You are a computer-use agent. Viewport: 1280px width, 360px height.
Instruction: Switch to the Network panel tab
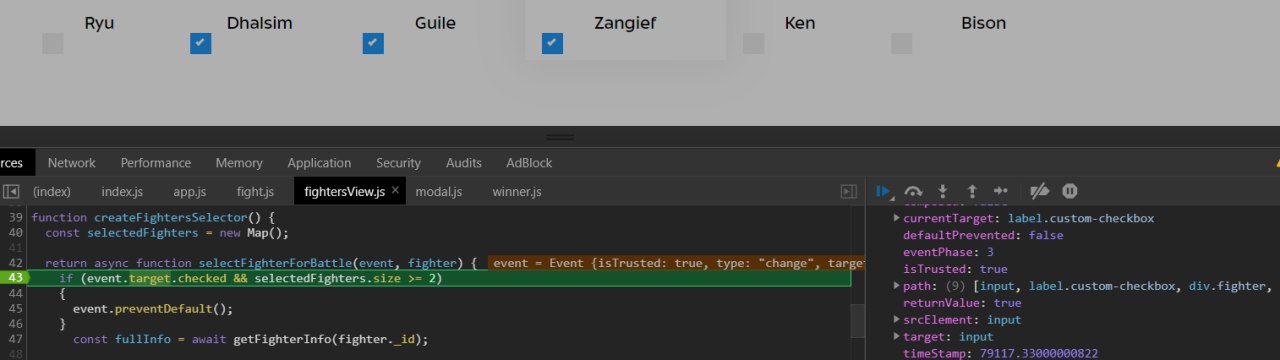72,163
